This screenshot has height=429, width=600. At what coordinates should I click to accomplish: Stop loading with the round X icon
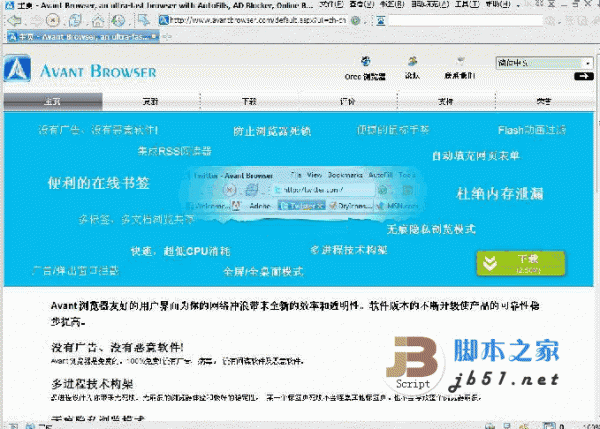point(53,20)
